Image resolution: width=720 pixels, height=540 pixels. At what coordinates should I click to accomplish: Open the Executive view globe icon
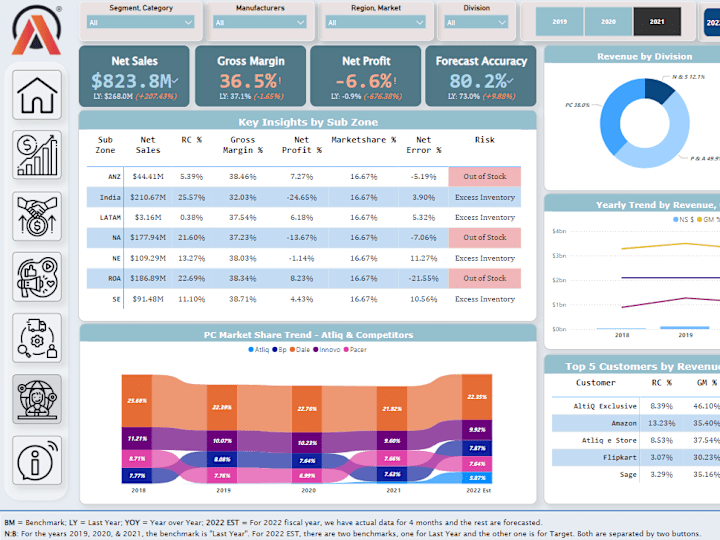coord(37,399)
